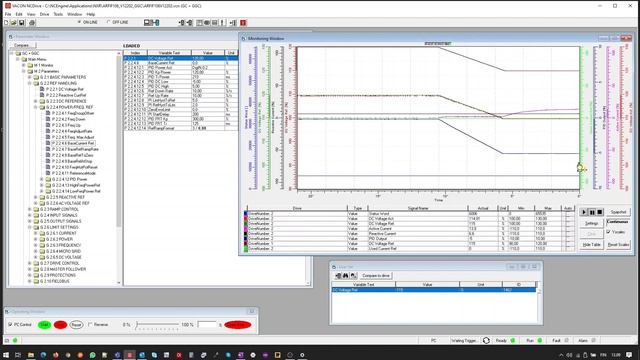This screenshot has height=360, width=640.
Task: Click the Used Current Ref row color swatch
Action: [x=246, y=248]
